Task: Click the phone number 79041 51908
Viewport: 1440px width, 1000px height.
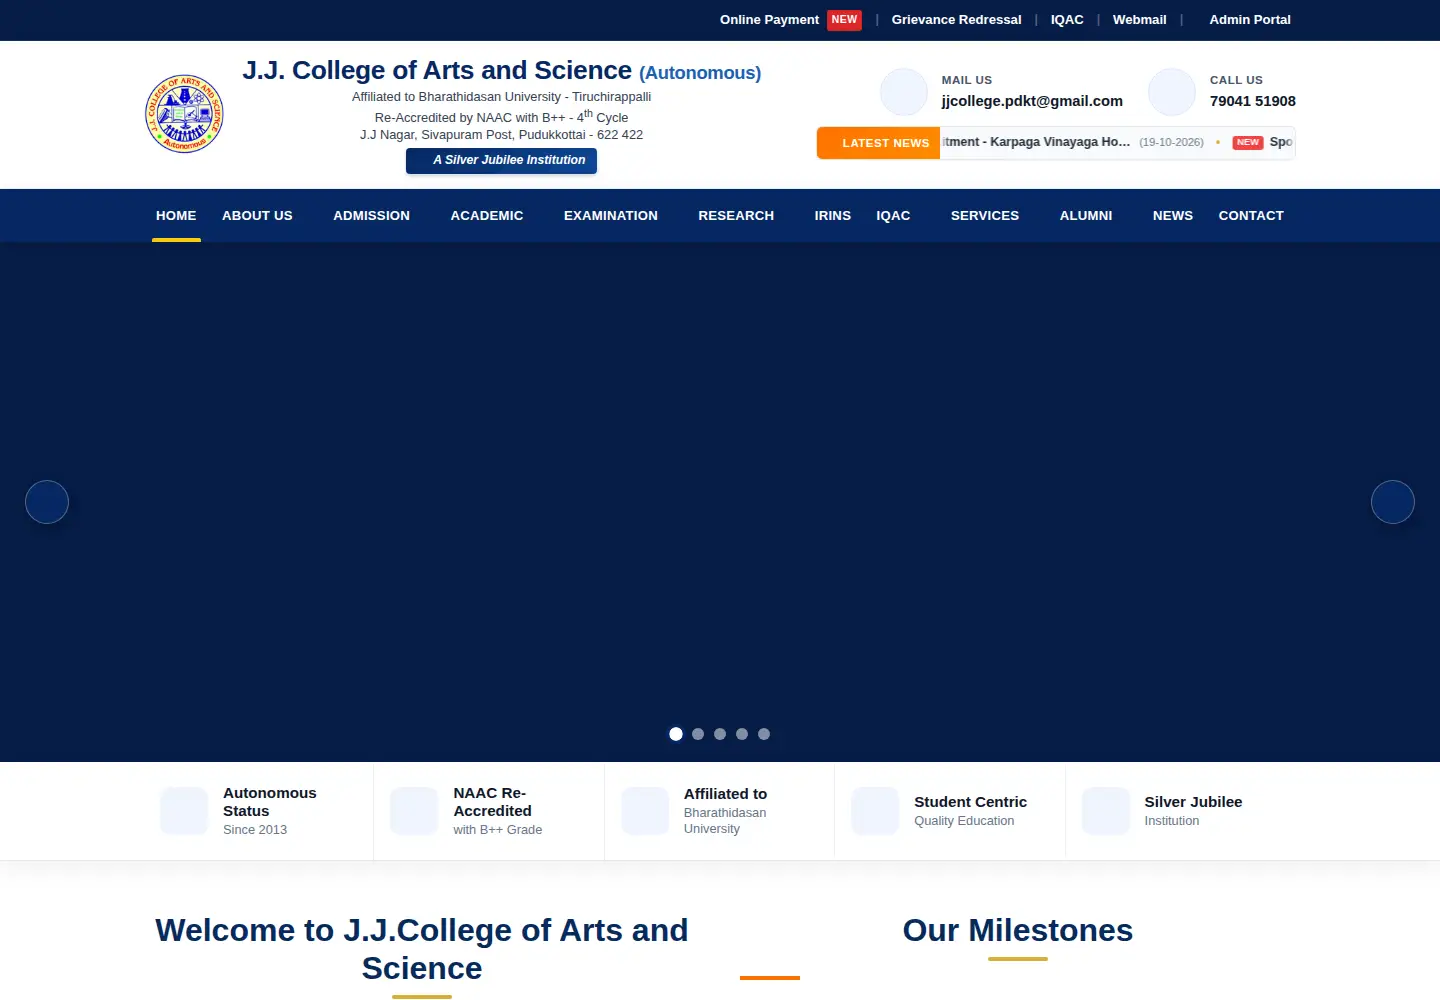Action: [x=1253, y=101]
